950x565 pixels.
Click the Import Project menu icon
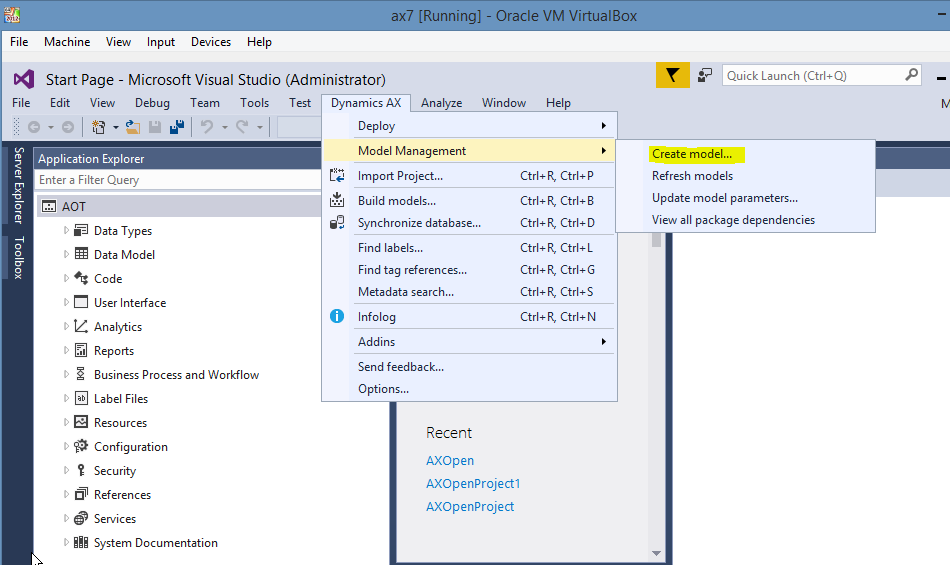337,176
